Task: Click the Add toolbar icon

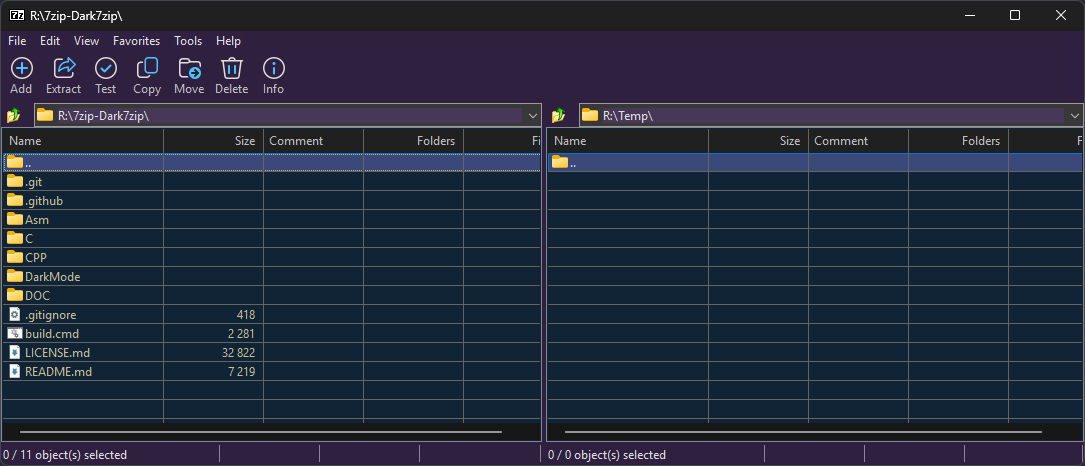Action: click(x=21, y=69)
